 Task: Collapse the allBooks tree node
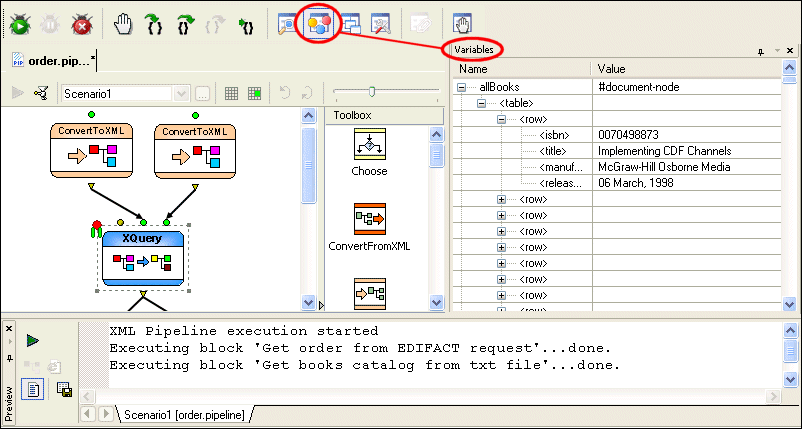coord(461,87)
